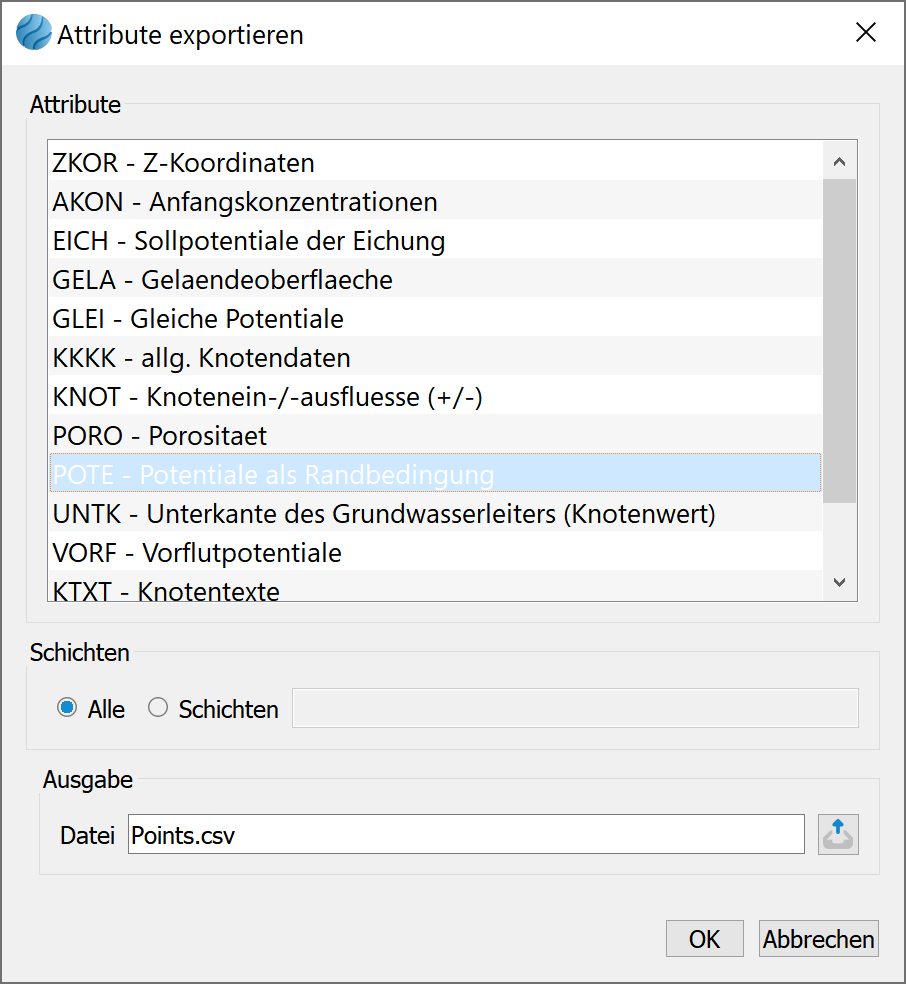Click the application globe icon in title bar

(33, 33)
